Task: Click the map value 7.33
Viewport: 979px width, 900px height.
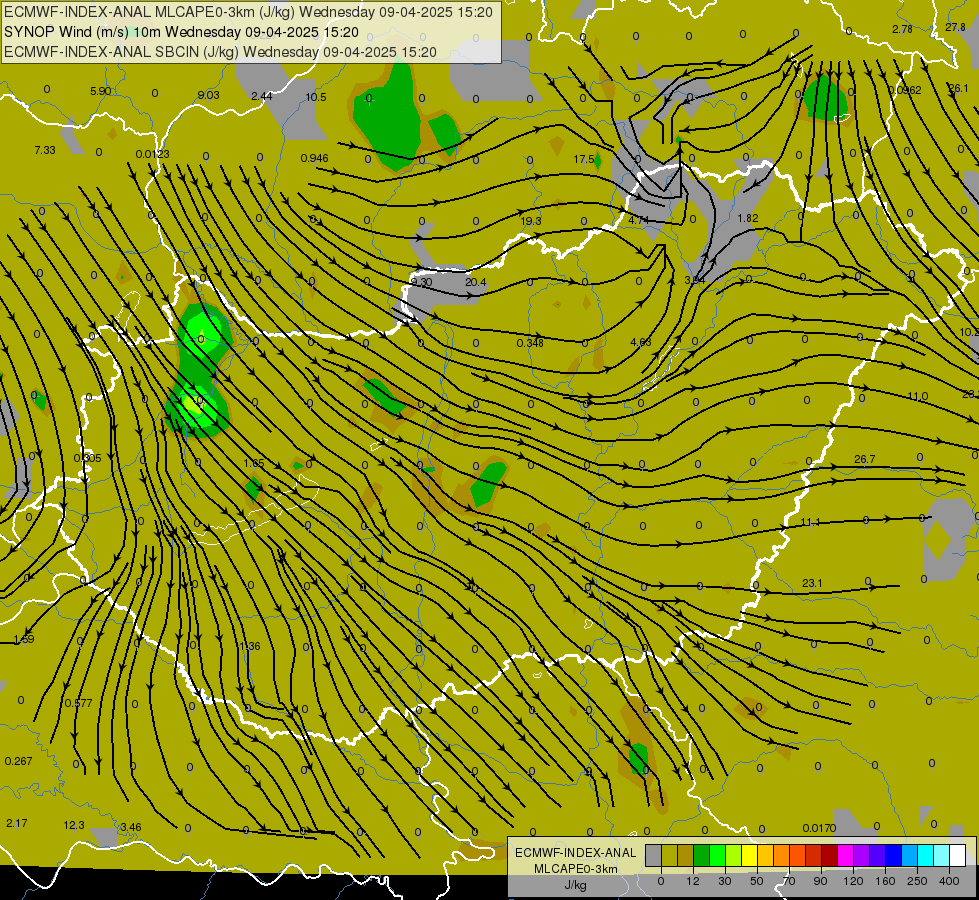Action: 45,150
